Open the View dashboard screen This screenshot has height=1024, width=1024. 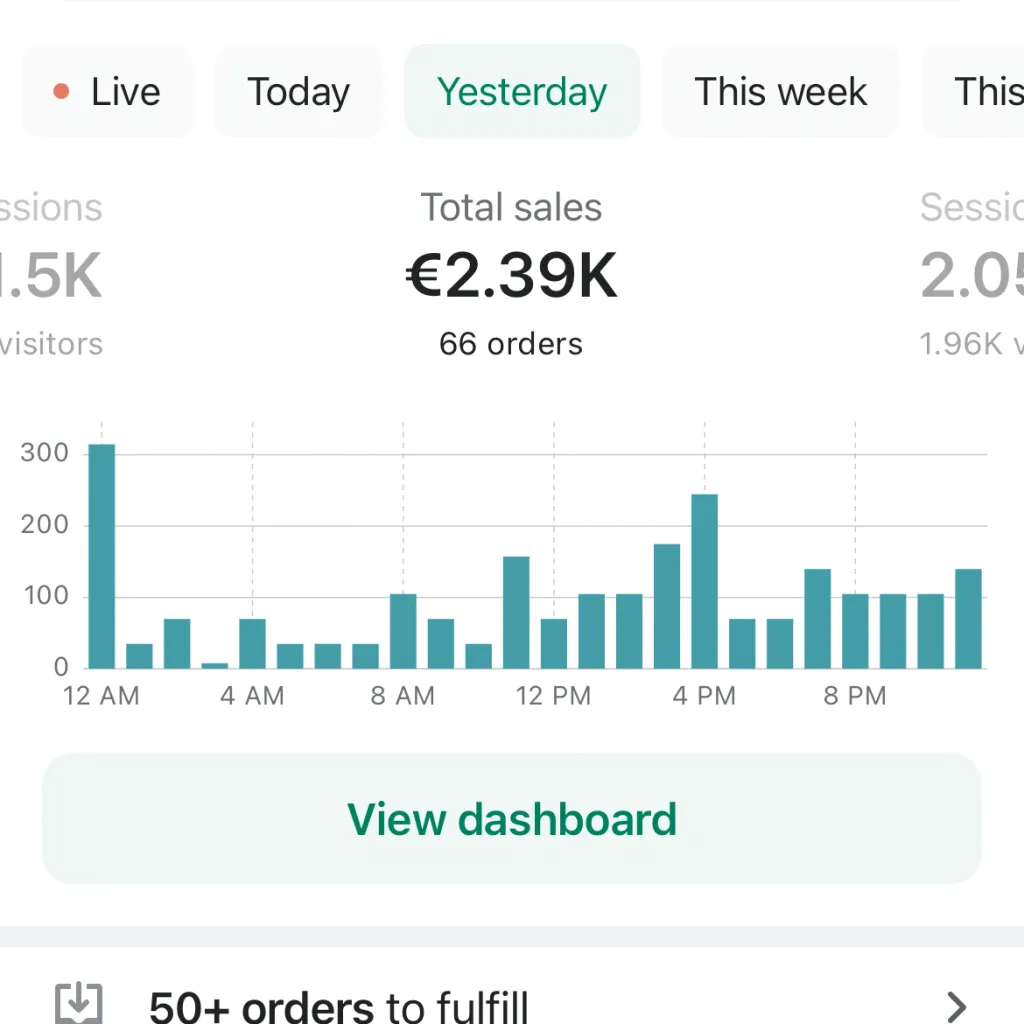511,819
